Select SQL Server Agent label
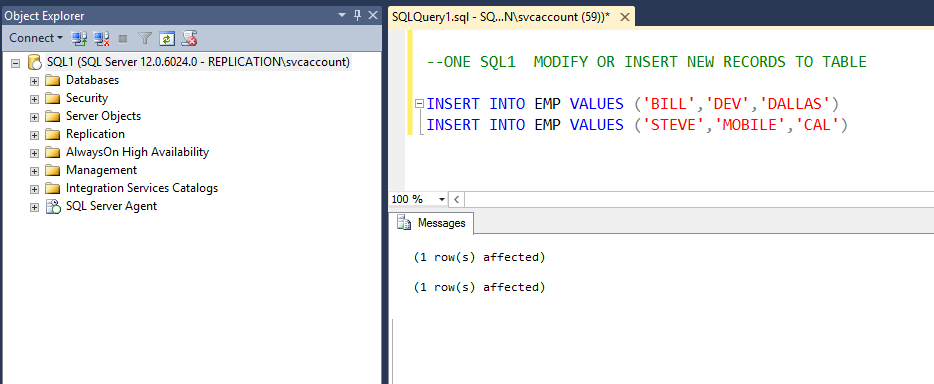 [x=111, y=206]
